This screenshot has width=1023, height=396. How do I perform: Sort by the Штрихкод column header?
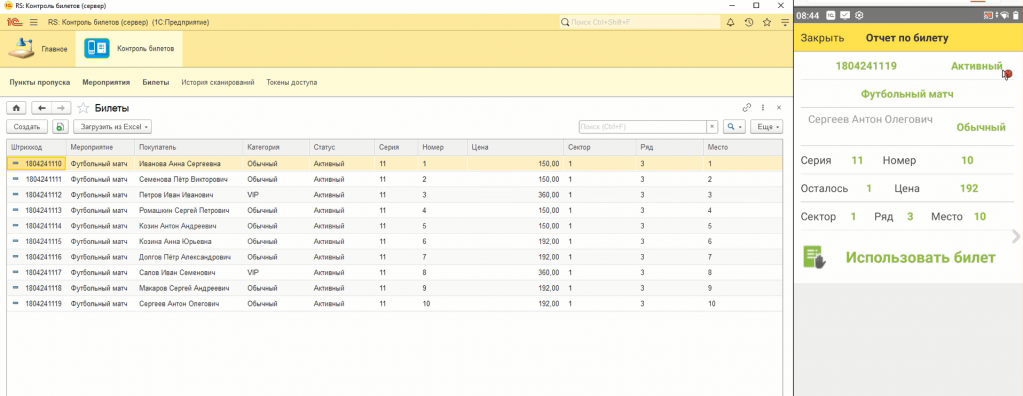point(37,147)
